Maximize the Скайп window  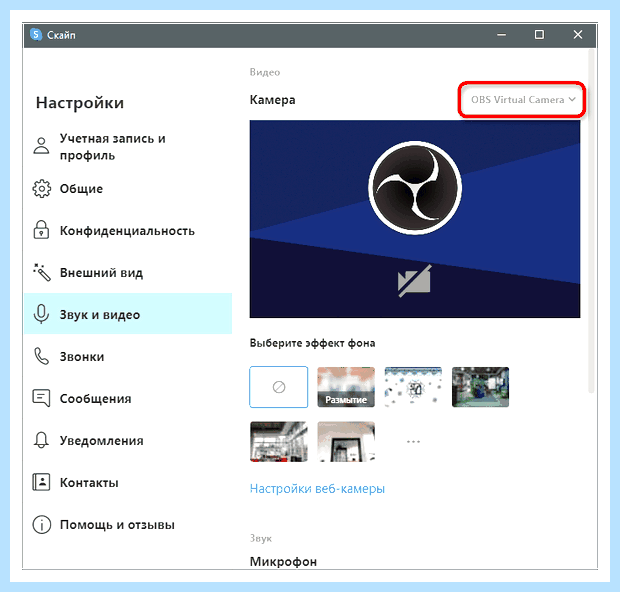tap(539, 35)
